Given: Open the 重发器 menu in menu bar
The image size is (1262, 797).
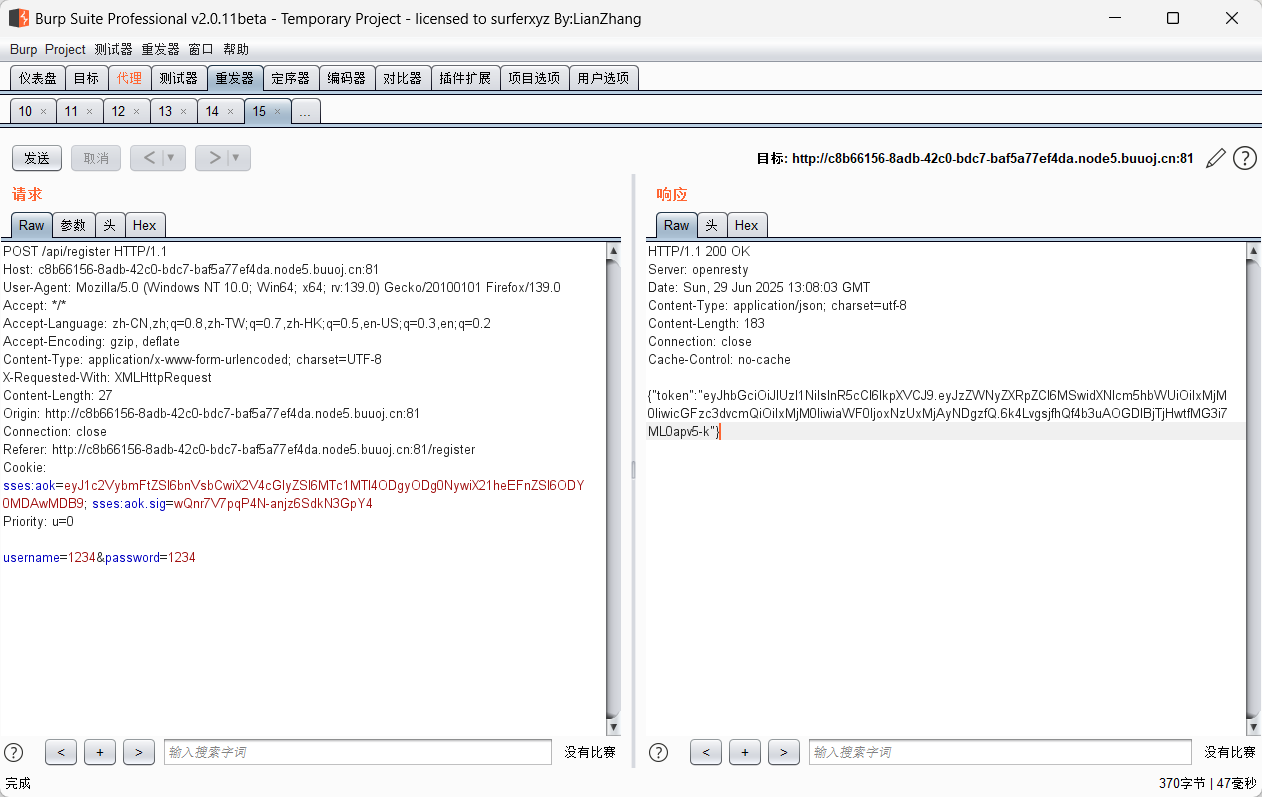Looking at the screenshot, I should [160, 49].
